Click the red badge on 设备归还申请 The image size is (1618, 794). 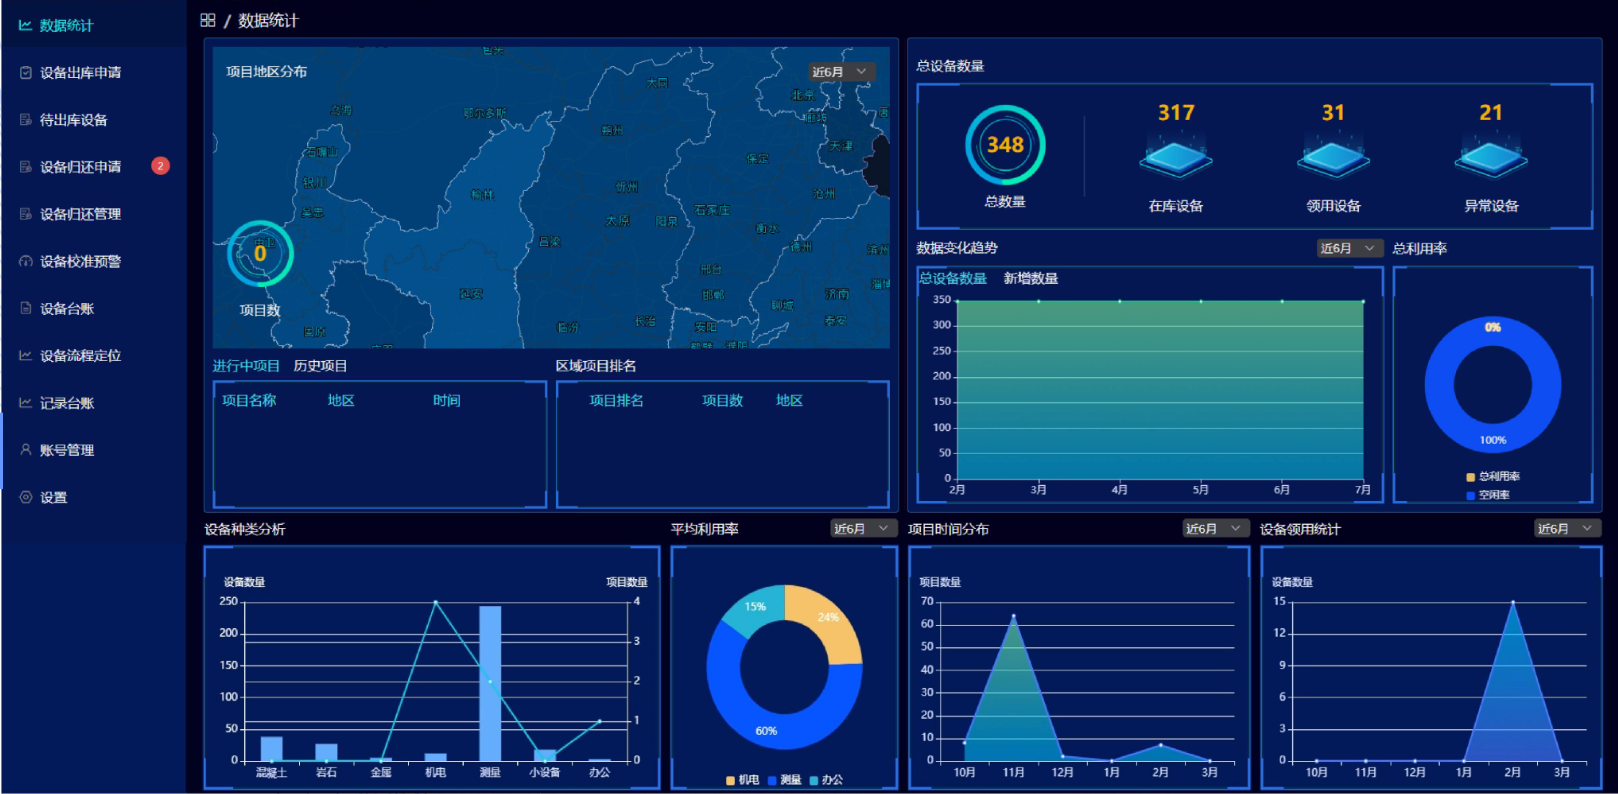[160, 166]
